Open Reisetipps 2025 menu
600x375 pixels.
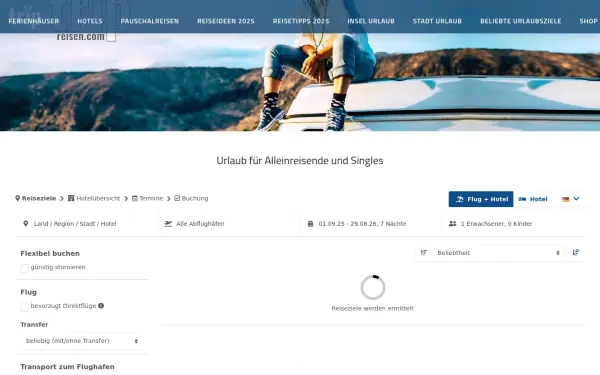tap(301, 21)
